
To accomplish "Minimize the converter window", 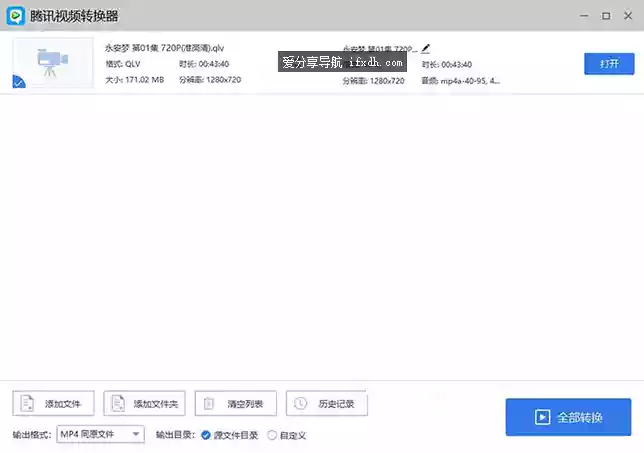I will 584,16.
